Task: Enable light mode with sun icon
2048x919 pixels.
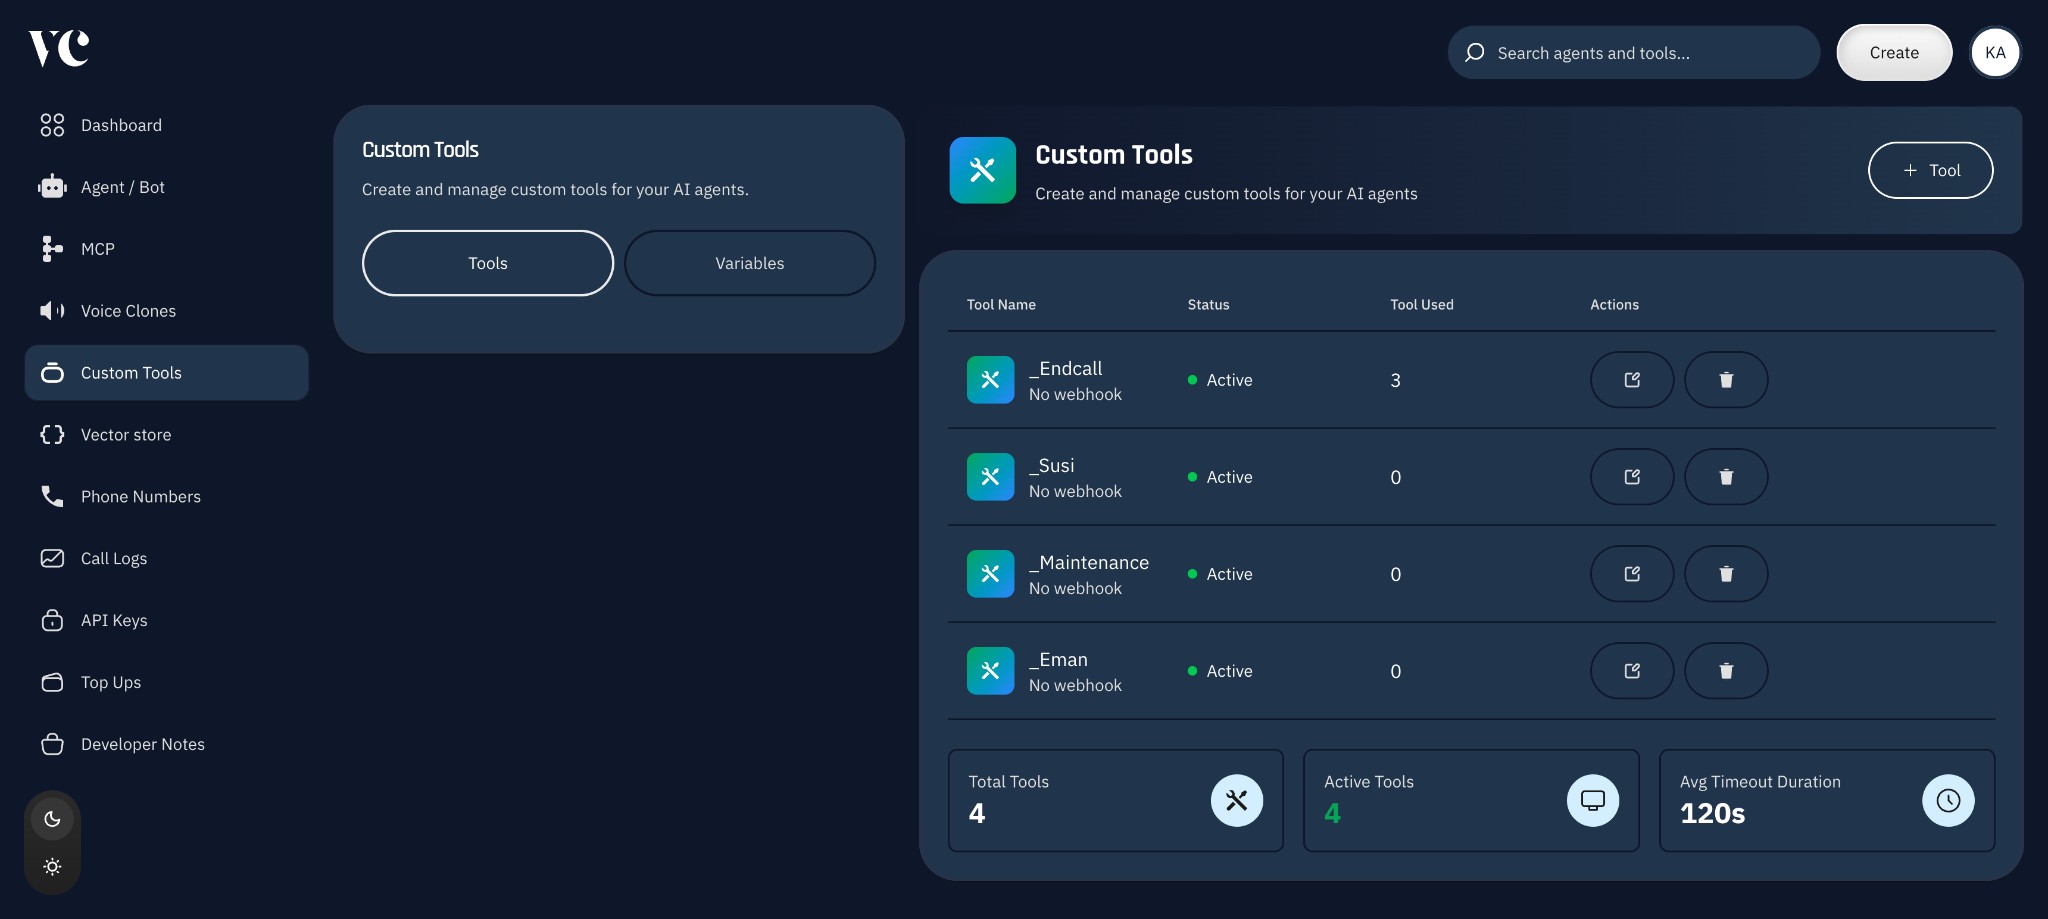Action: click(x=52, y=866)
